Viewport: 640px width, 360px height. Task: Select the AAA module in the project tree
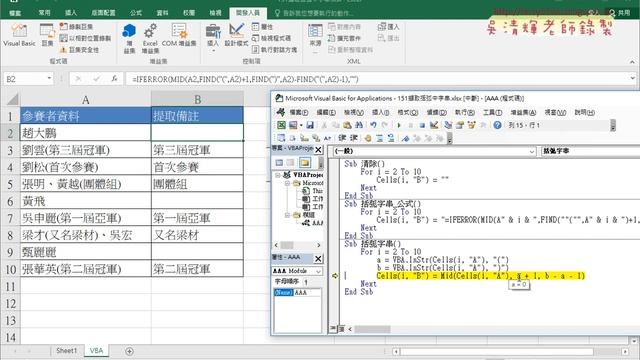click(313, 223)
